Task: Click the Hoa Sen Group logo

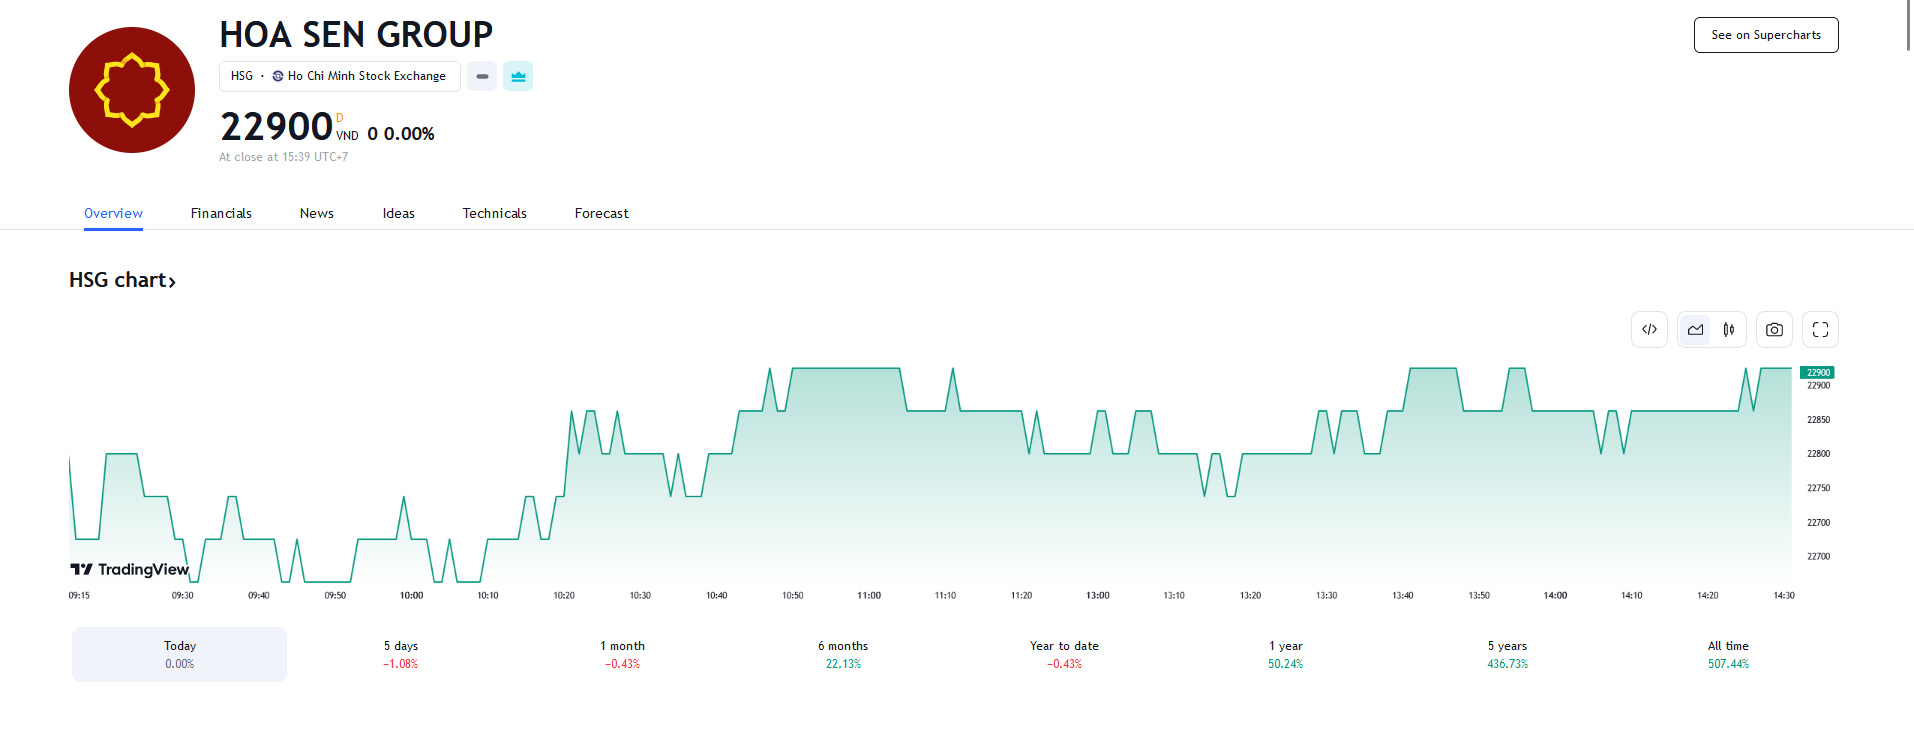Action: pos(132,90)
